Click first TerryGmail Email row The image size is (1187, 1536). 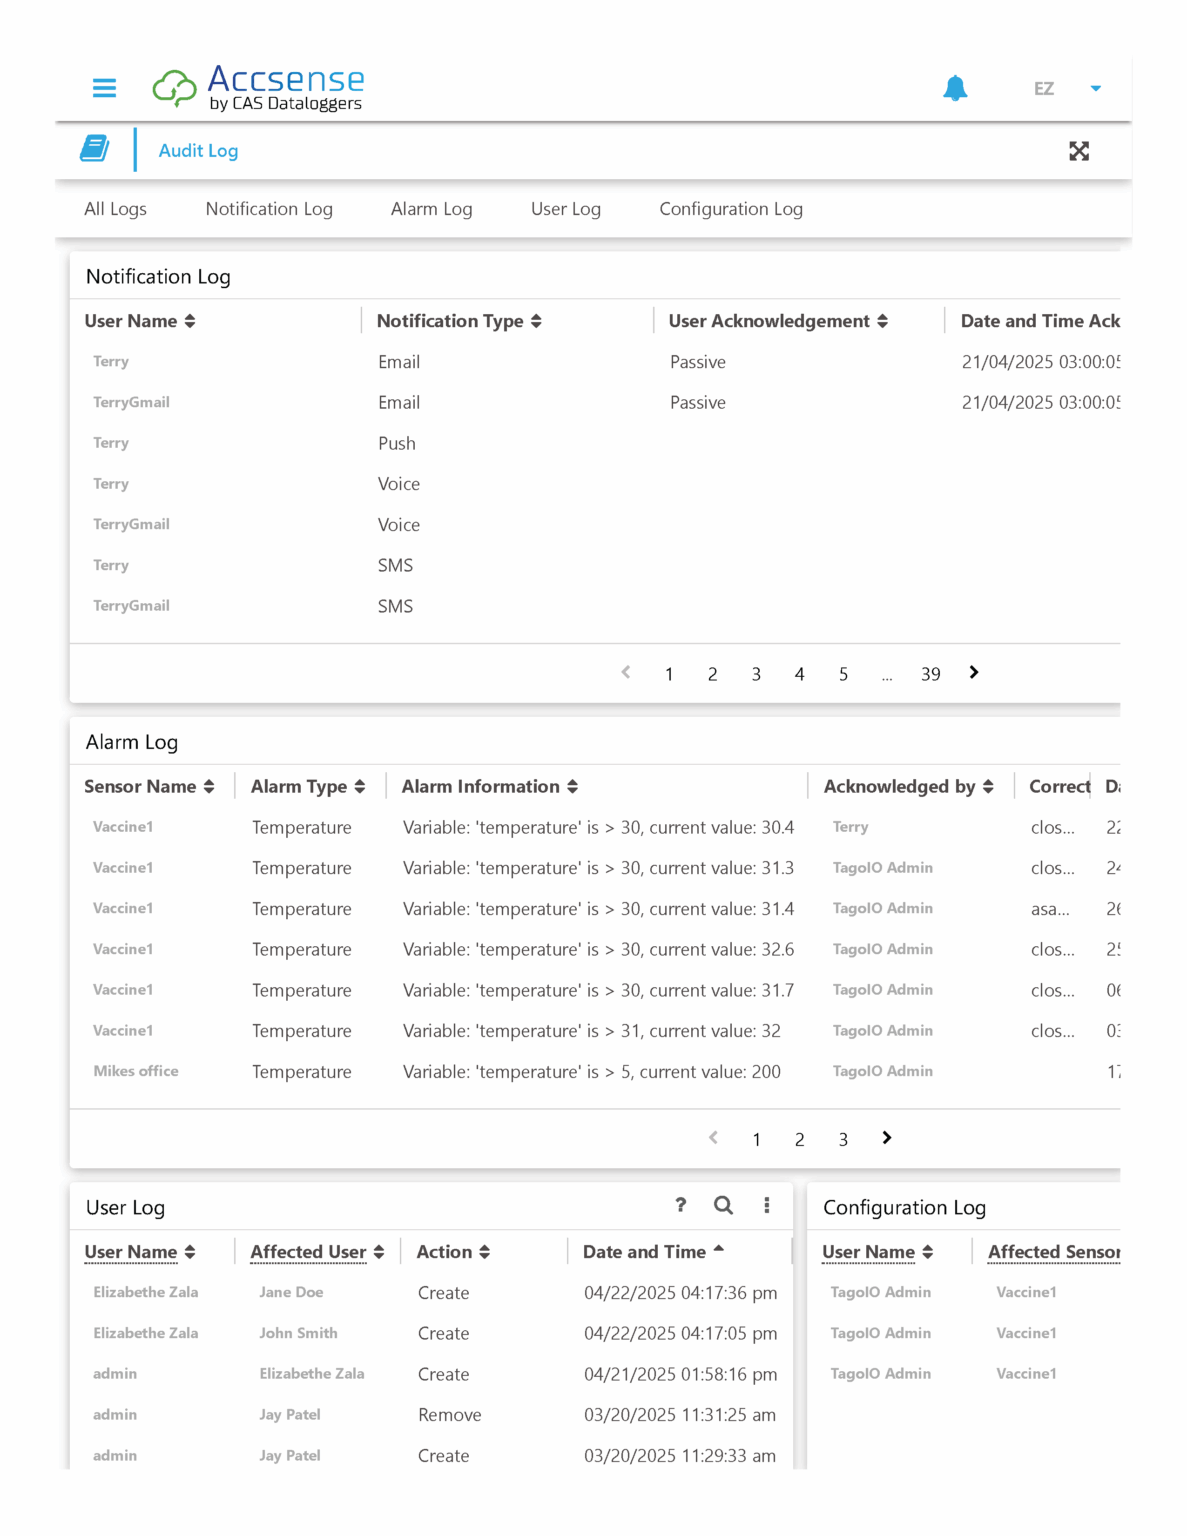[595, 402]
